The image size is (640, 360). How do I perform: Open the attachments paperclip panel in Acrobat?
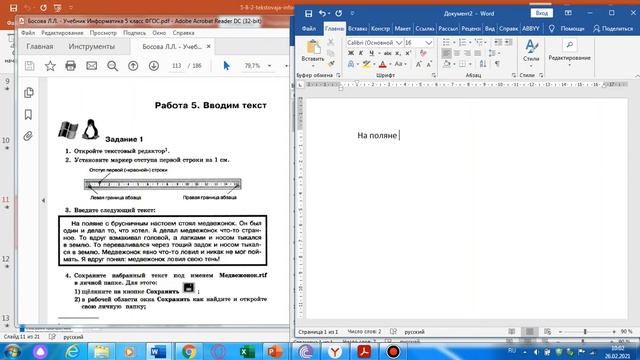pyautogui.click(x=28, y=136)
